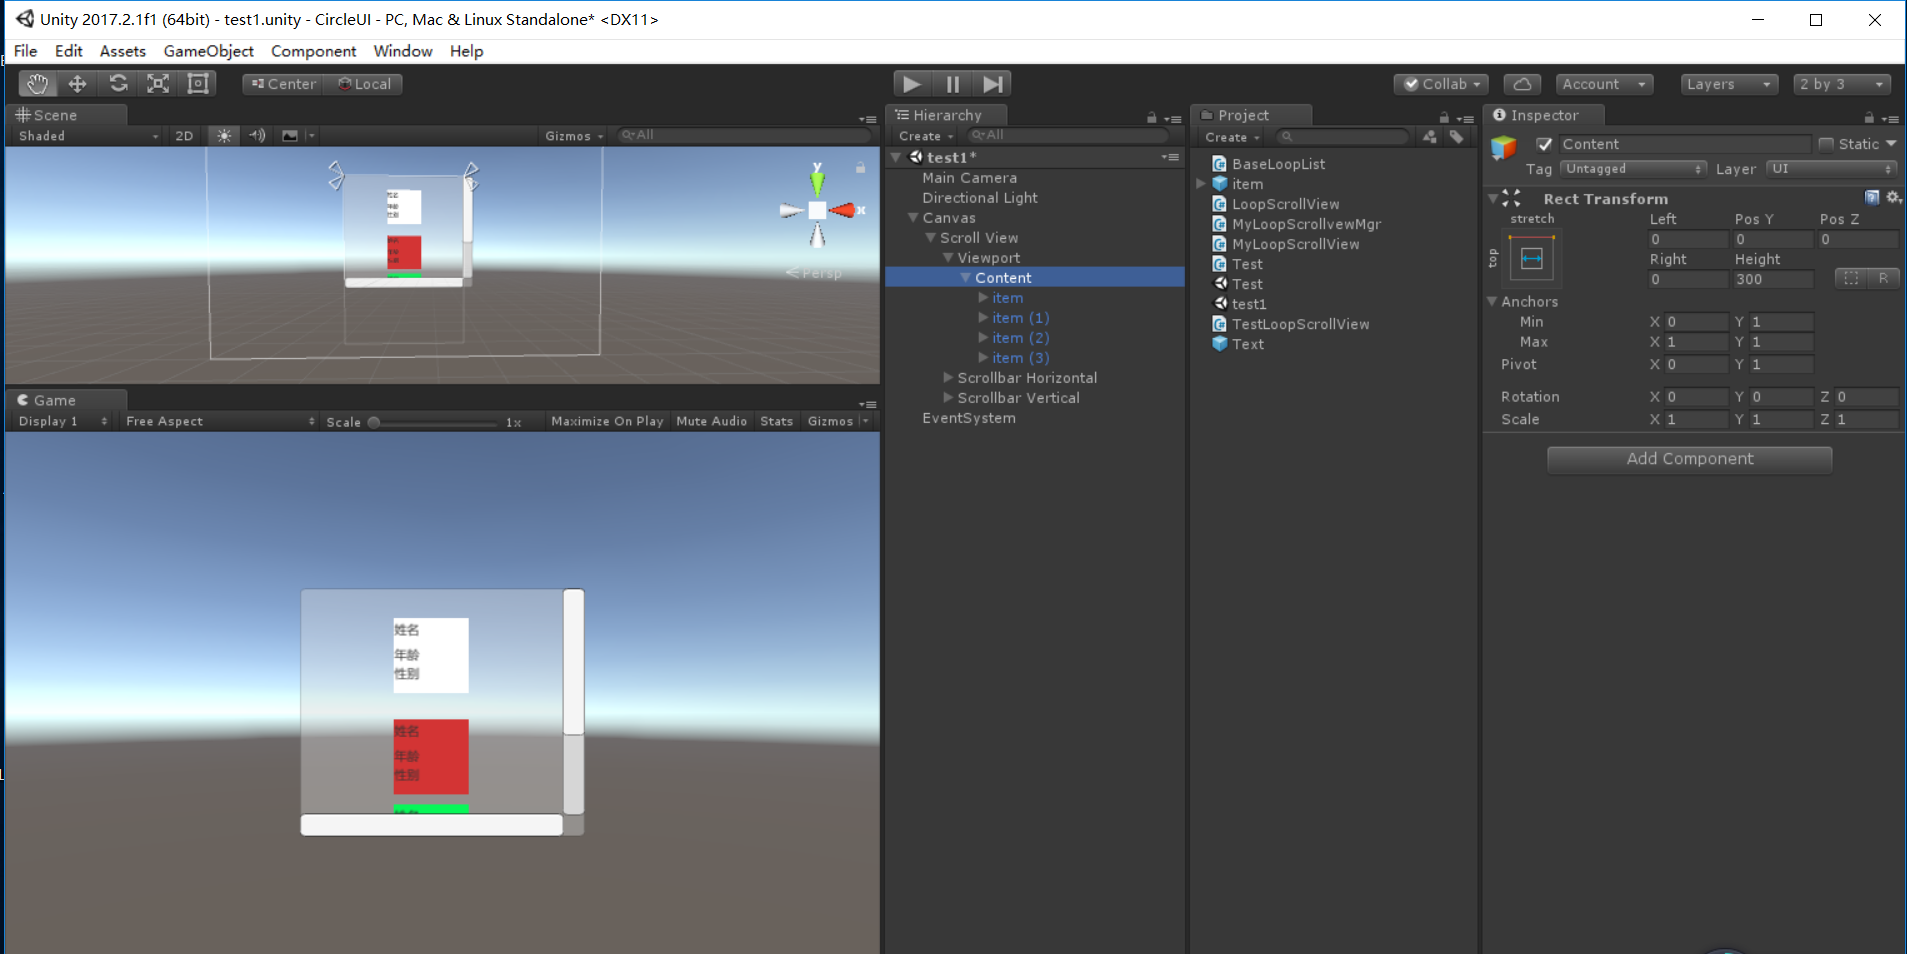The image size is (1907, 954).
Task: Open the cloud services icon
Action: 1522,84
